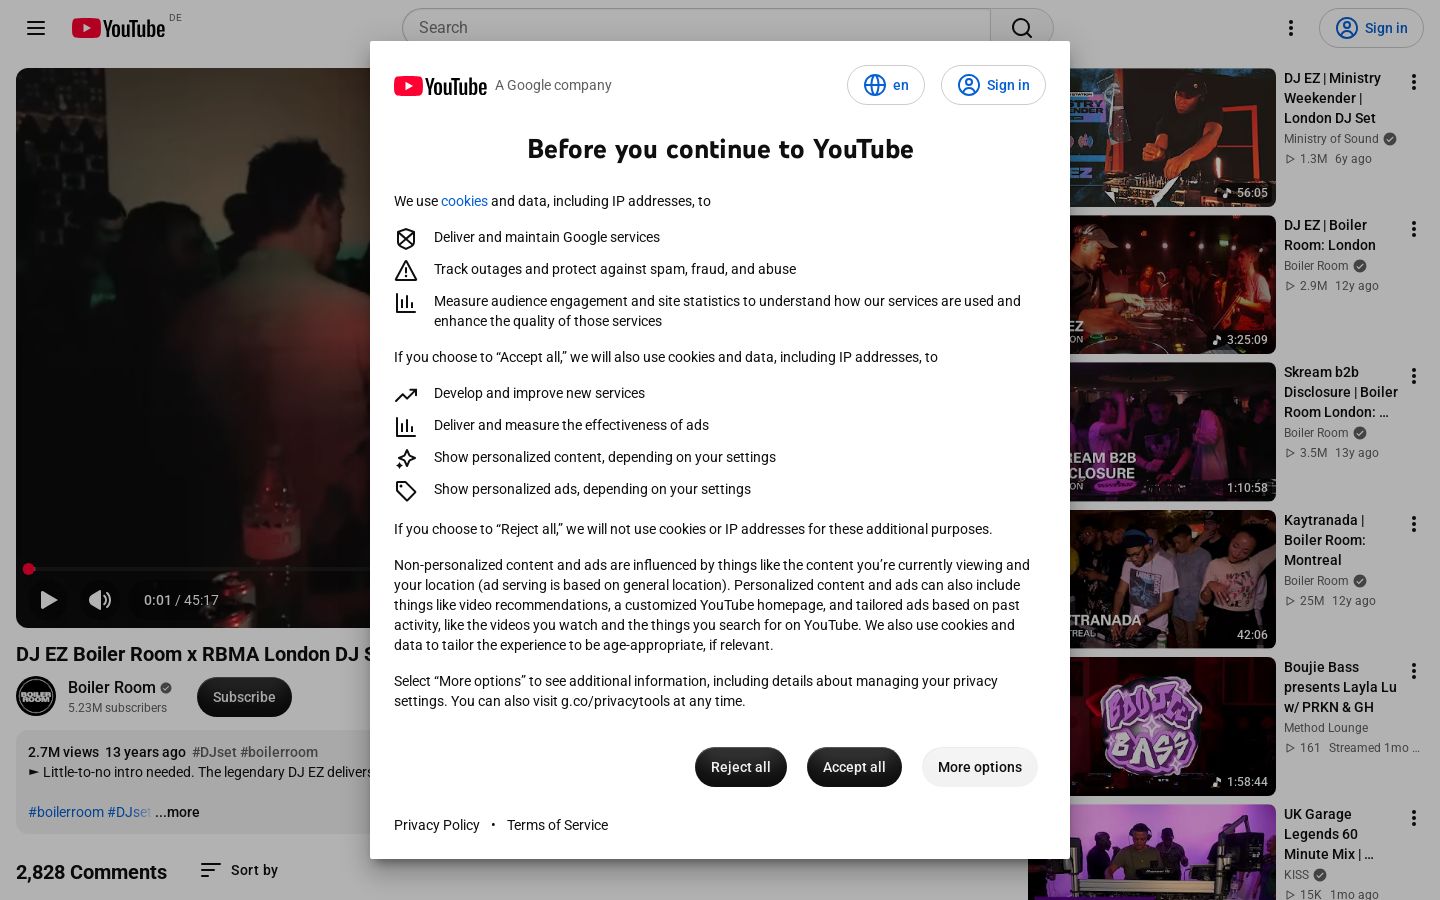Open Boujie Bass video thumbnail
This screenshot has width=1440, height=900.
coord(1172,726)
